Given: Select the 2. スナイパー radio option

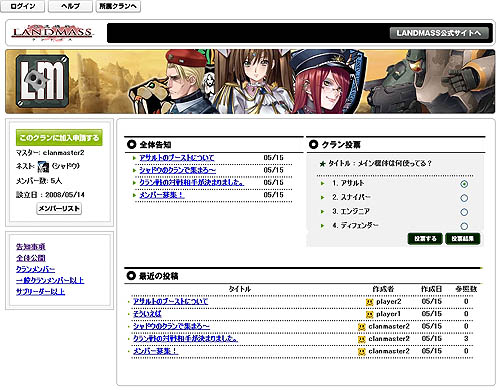Looking at the screenshot, I should (464, 198).
